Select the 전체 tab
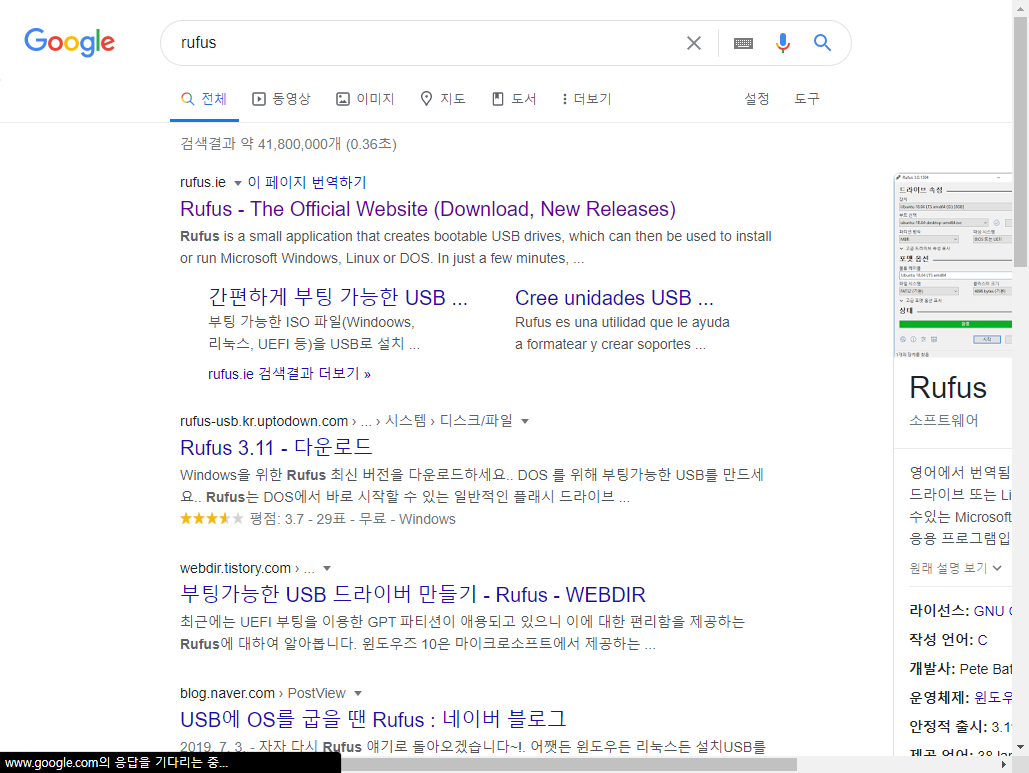 (204, 99)
